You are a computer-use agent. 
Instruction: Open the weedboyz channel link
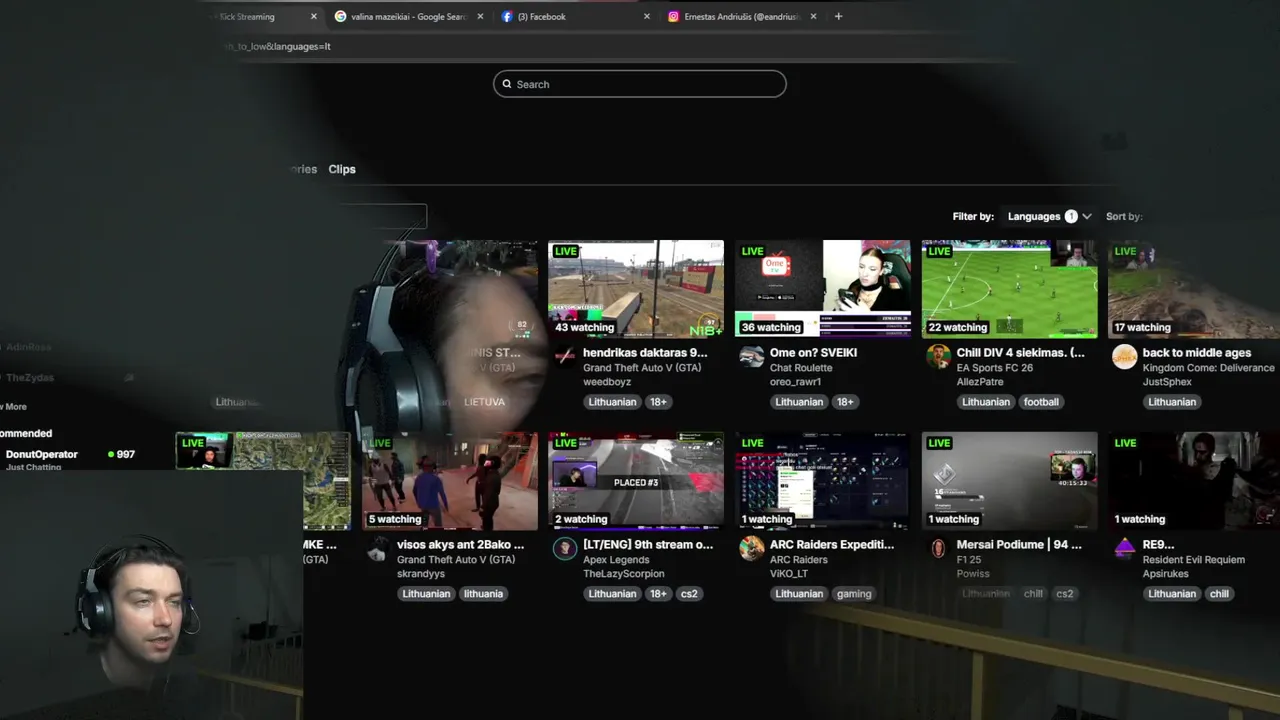tap(609, 382)
